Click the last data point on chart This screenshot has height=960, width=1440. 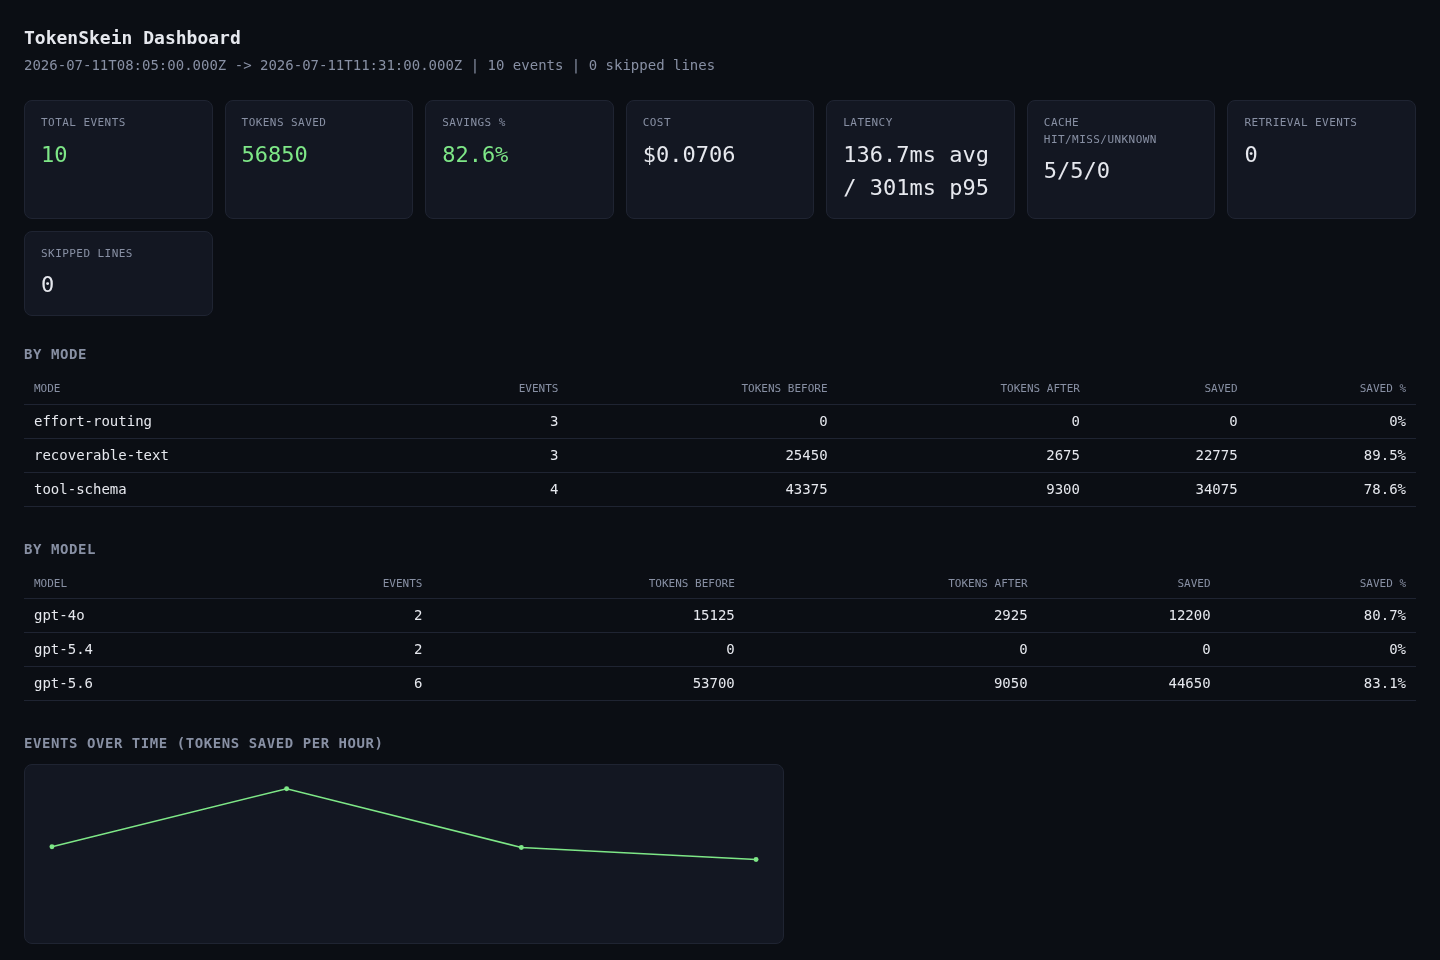756,859
